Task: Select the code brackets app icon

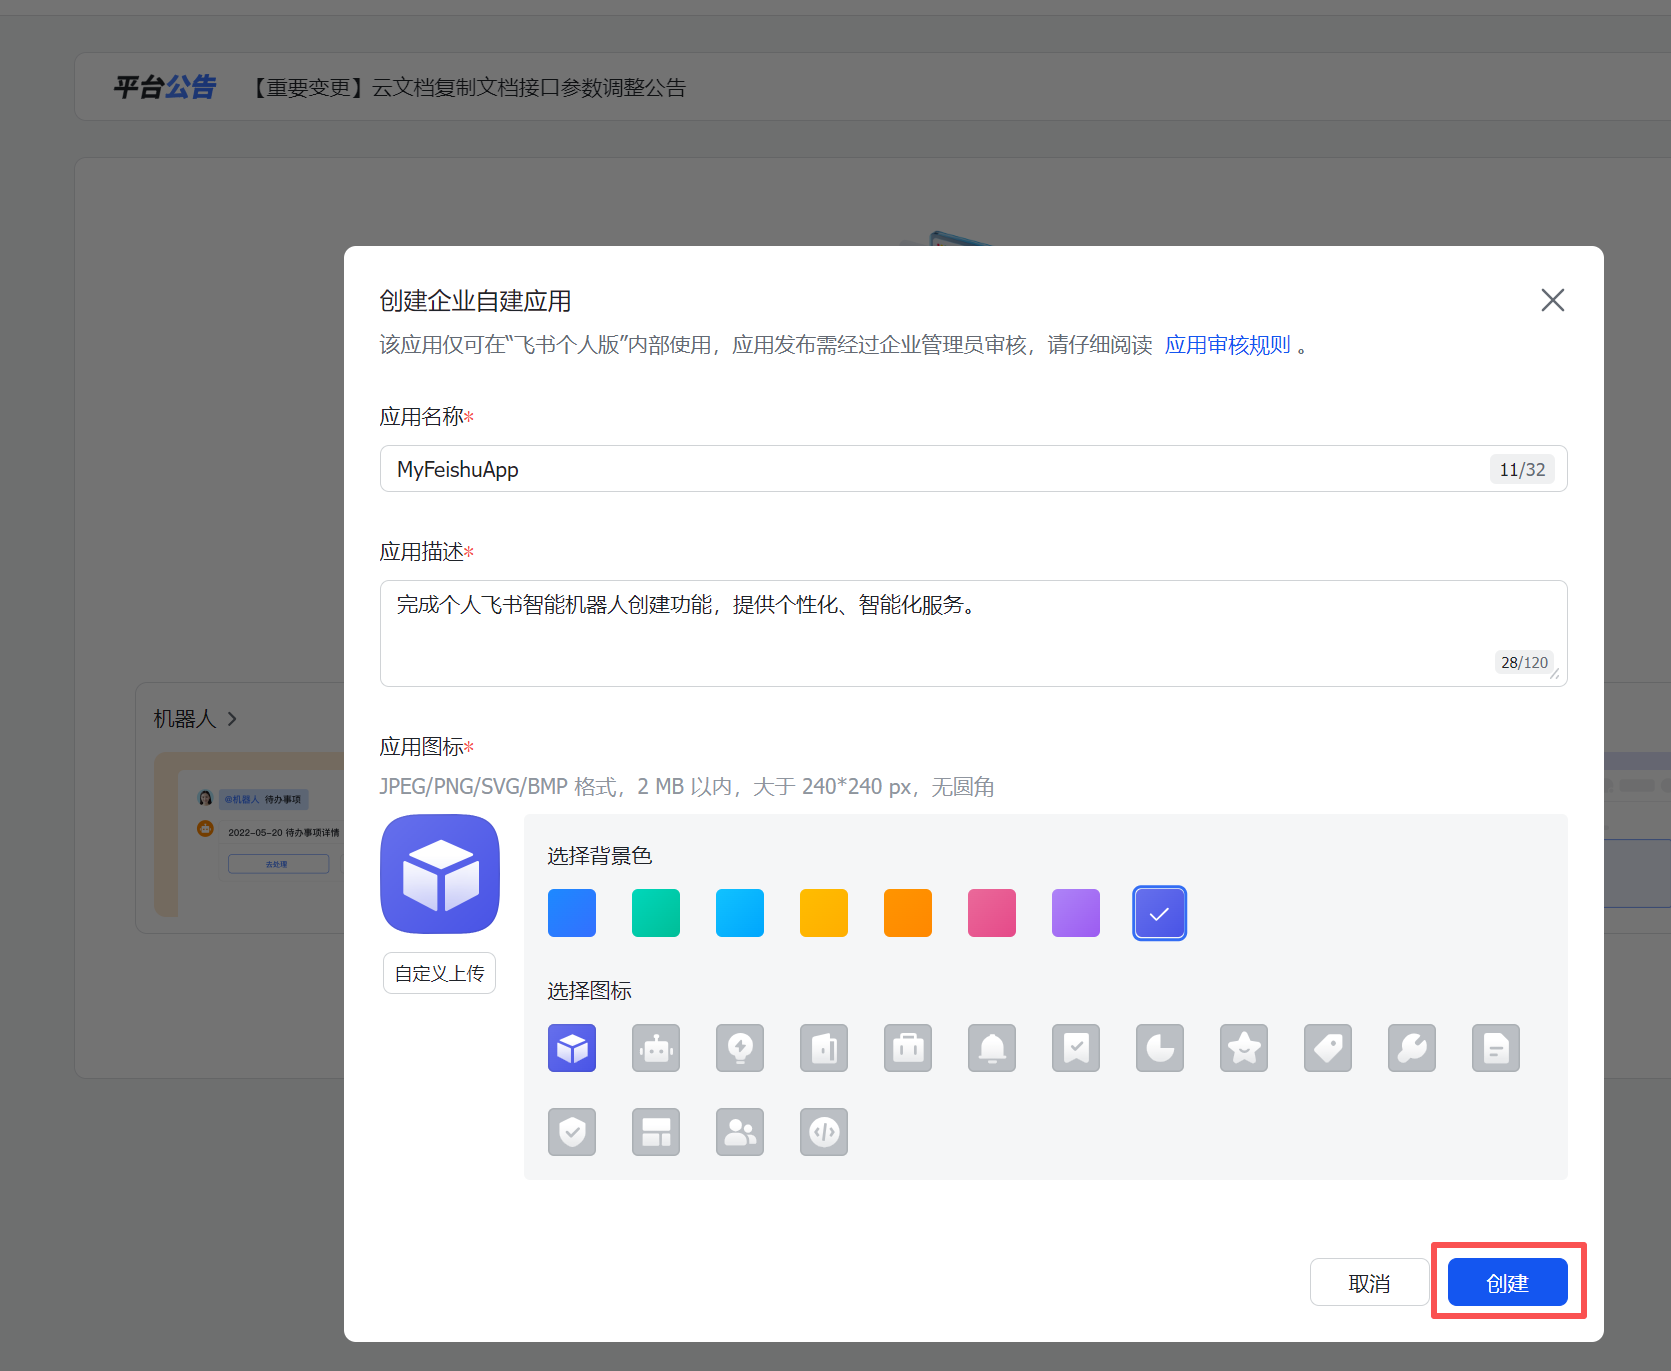Action: 824,1132
